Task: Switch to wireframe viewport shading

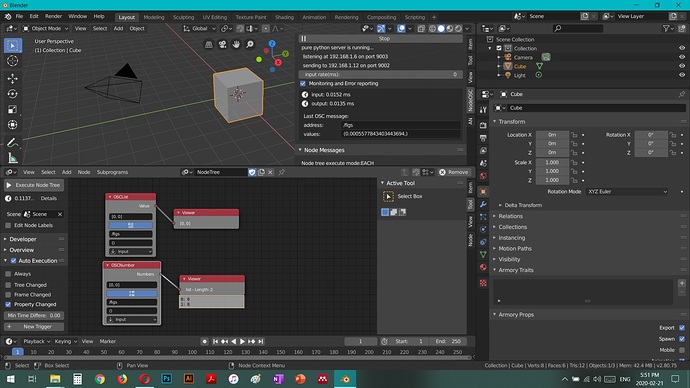Action: 433,29
